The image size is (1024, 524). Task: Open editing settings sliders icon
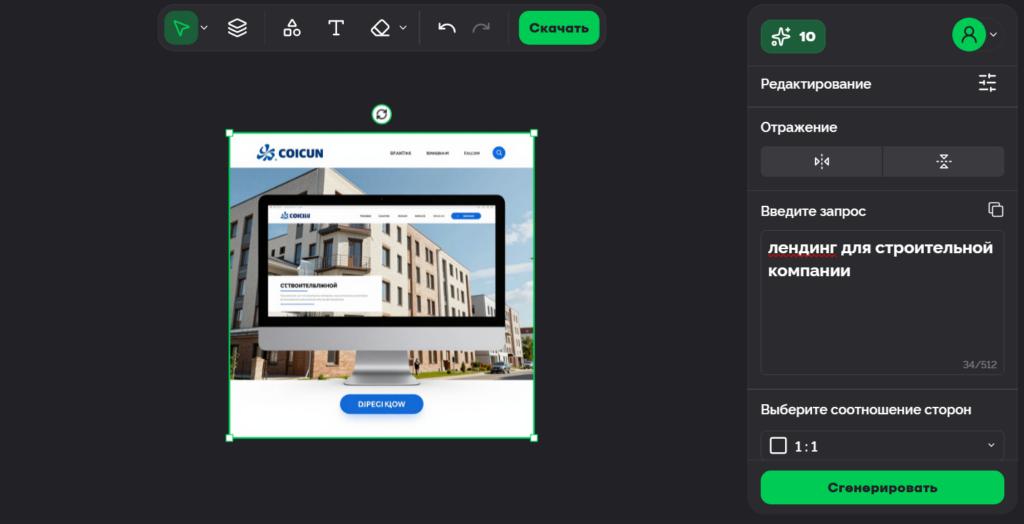pos(987,83)
